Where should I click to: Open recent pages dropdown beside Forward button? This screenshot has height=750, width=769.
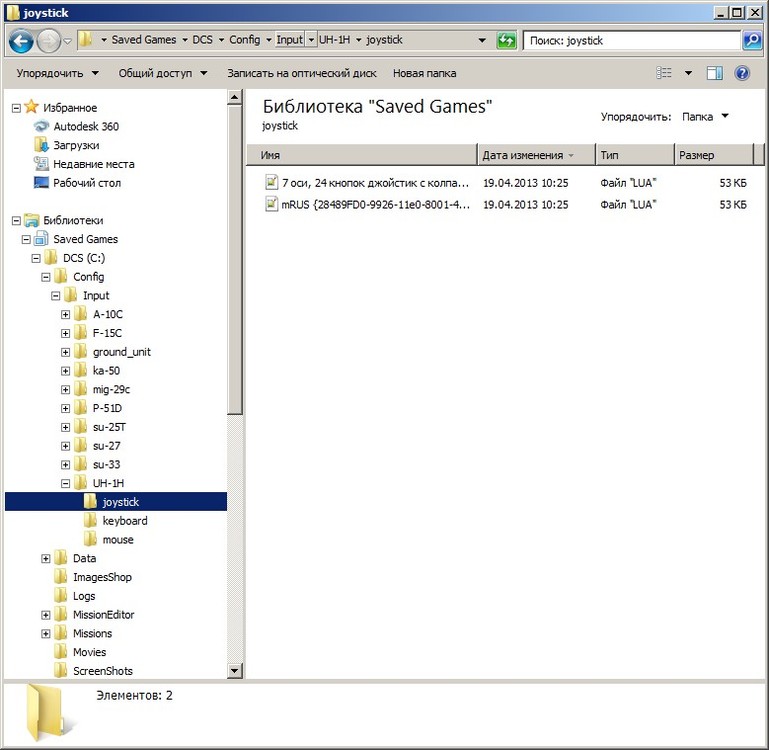(x=68, y=41)
